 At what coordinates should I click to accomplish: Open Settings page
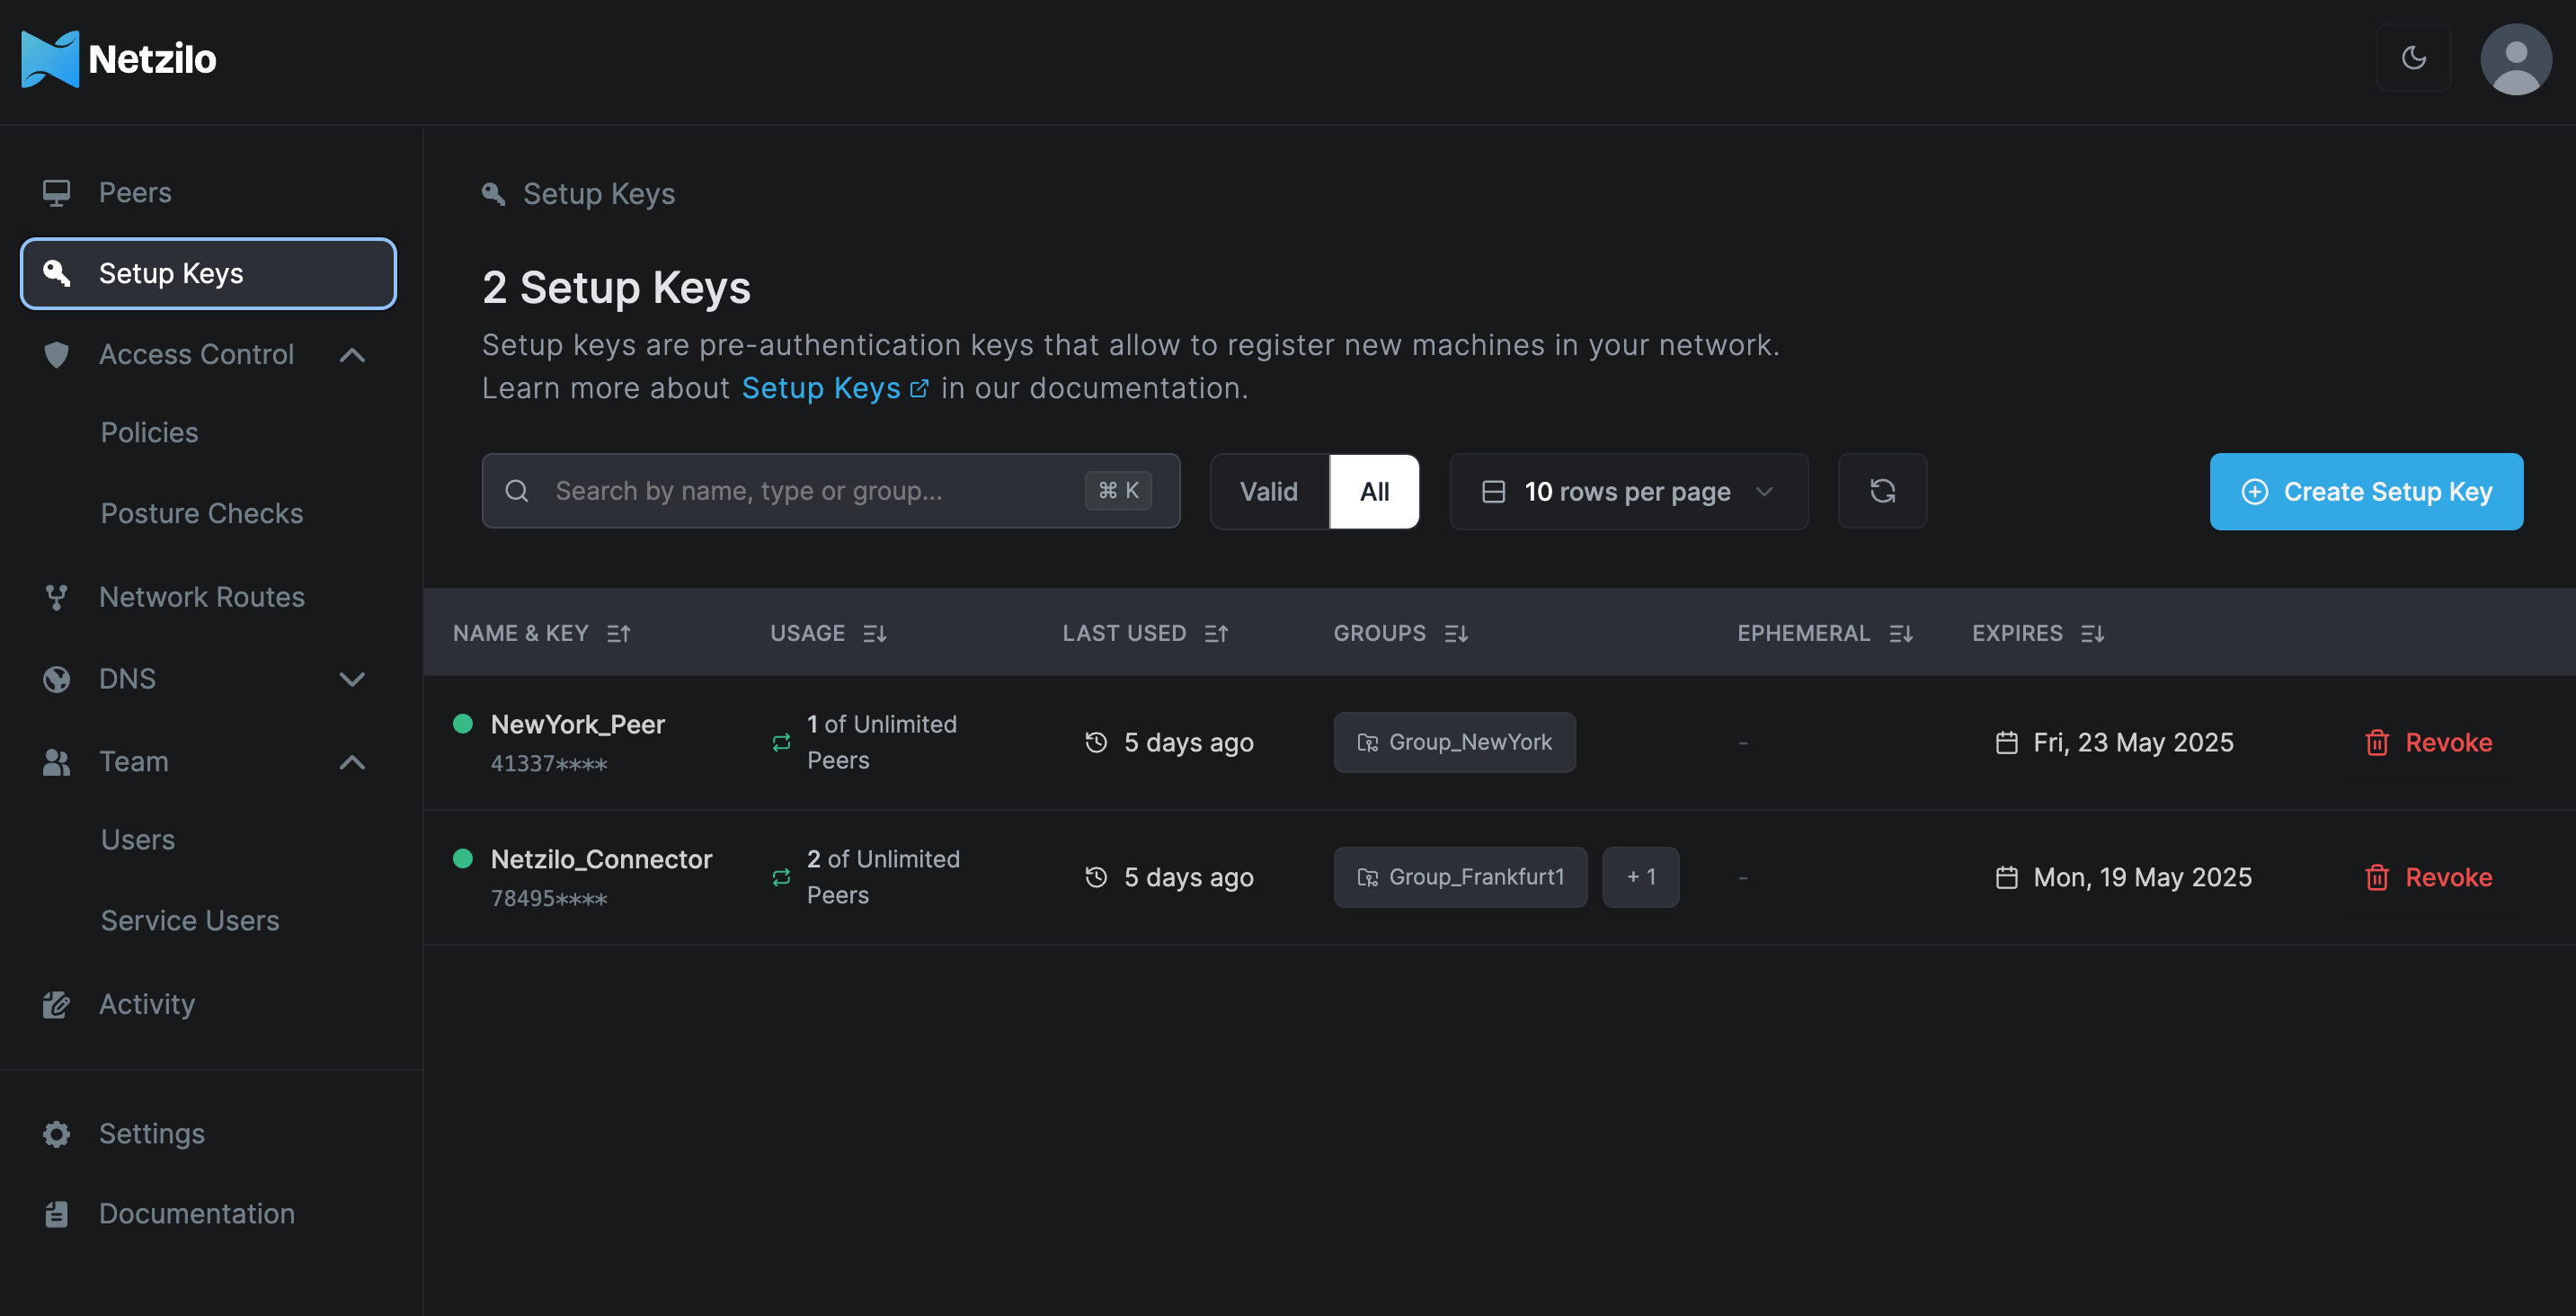coord(152,1134)
